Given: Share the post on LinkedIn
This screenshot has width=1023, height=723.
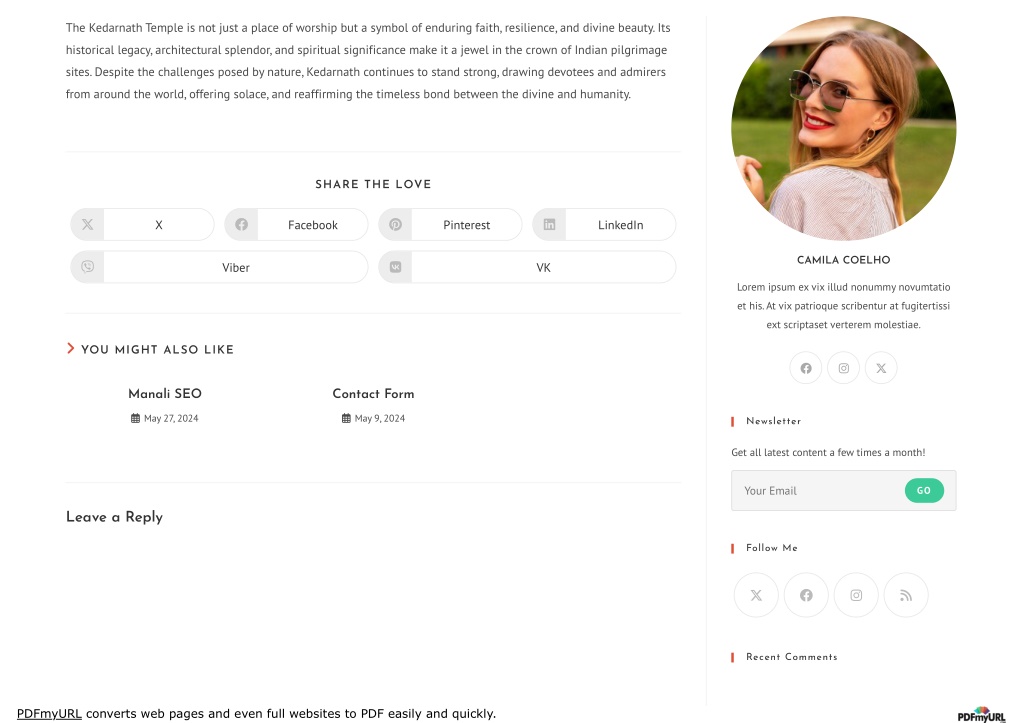Looking at the screenshot, I should (604, 224).
